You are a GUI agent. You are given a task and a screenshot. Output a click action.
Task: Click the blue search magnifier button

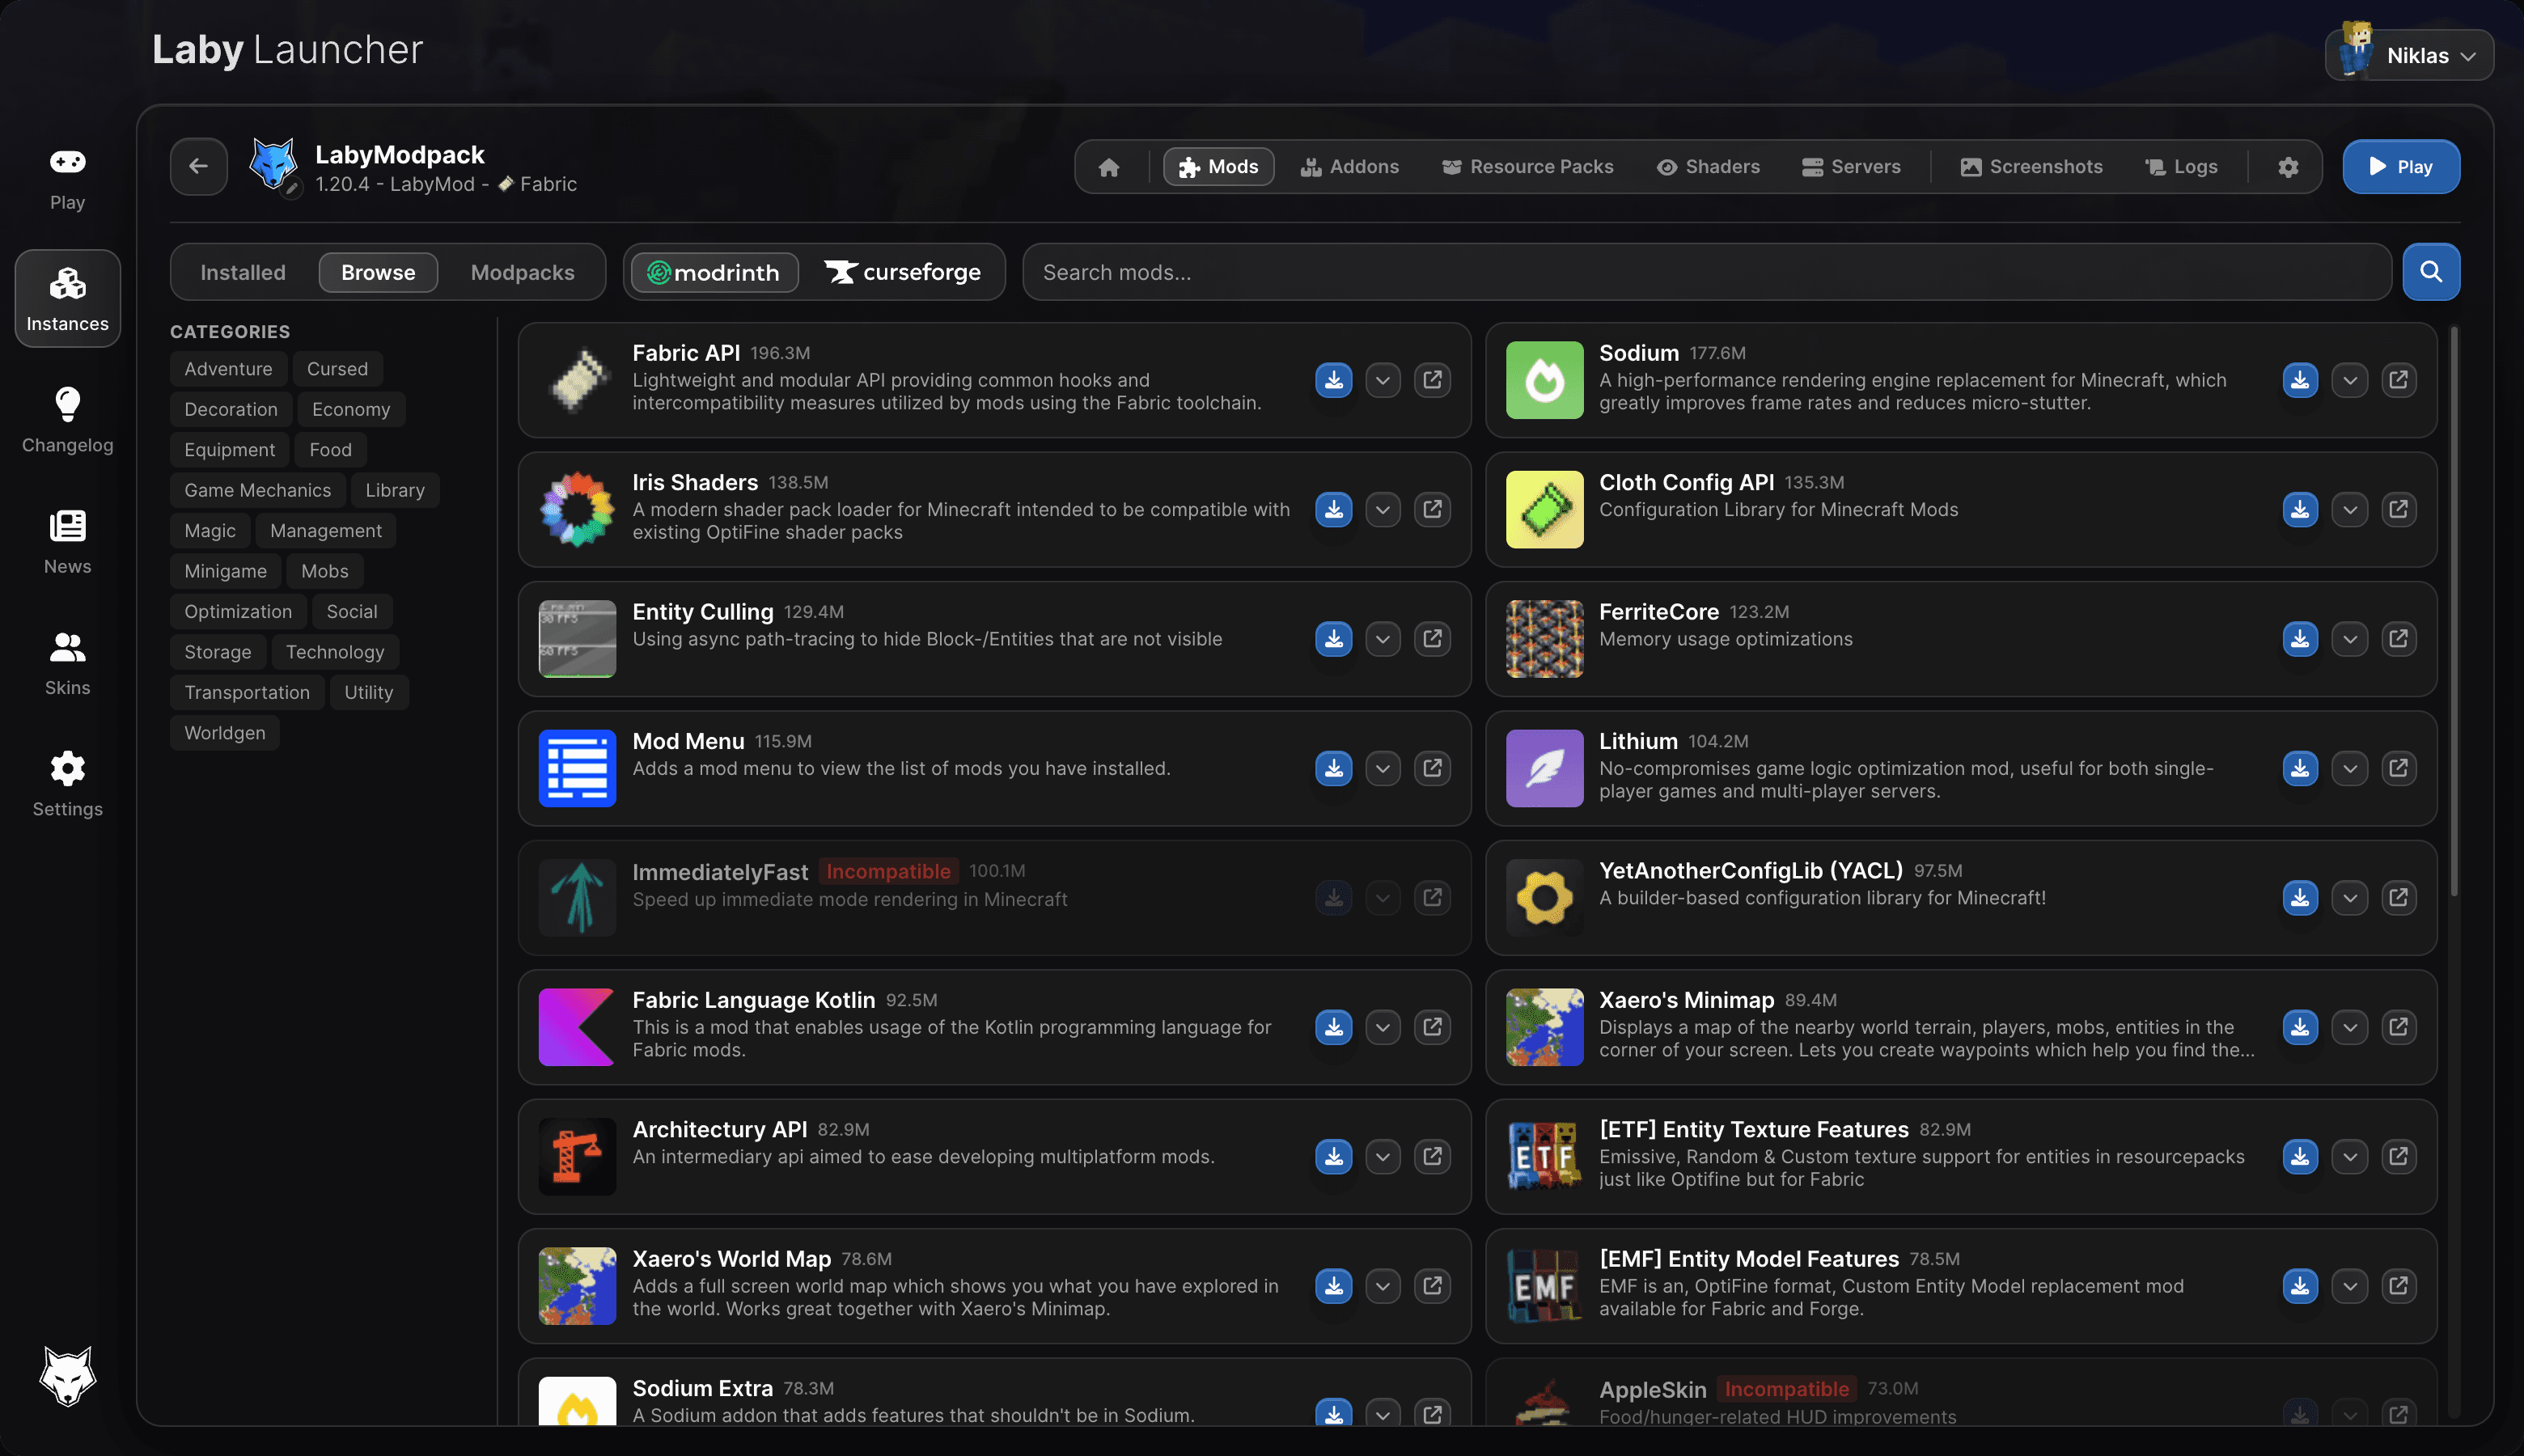coord(2431,272)
